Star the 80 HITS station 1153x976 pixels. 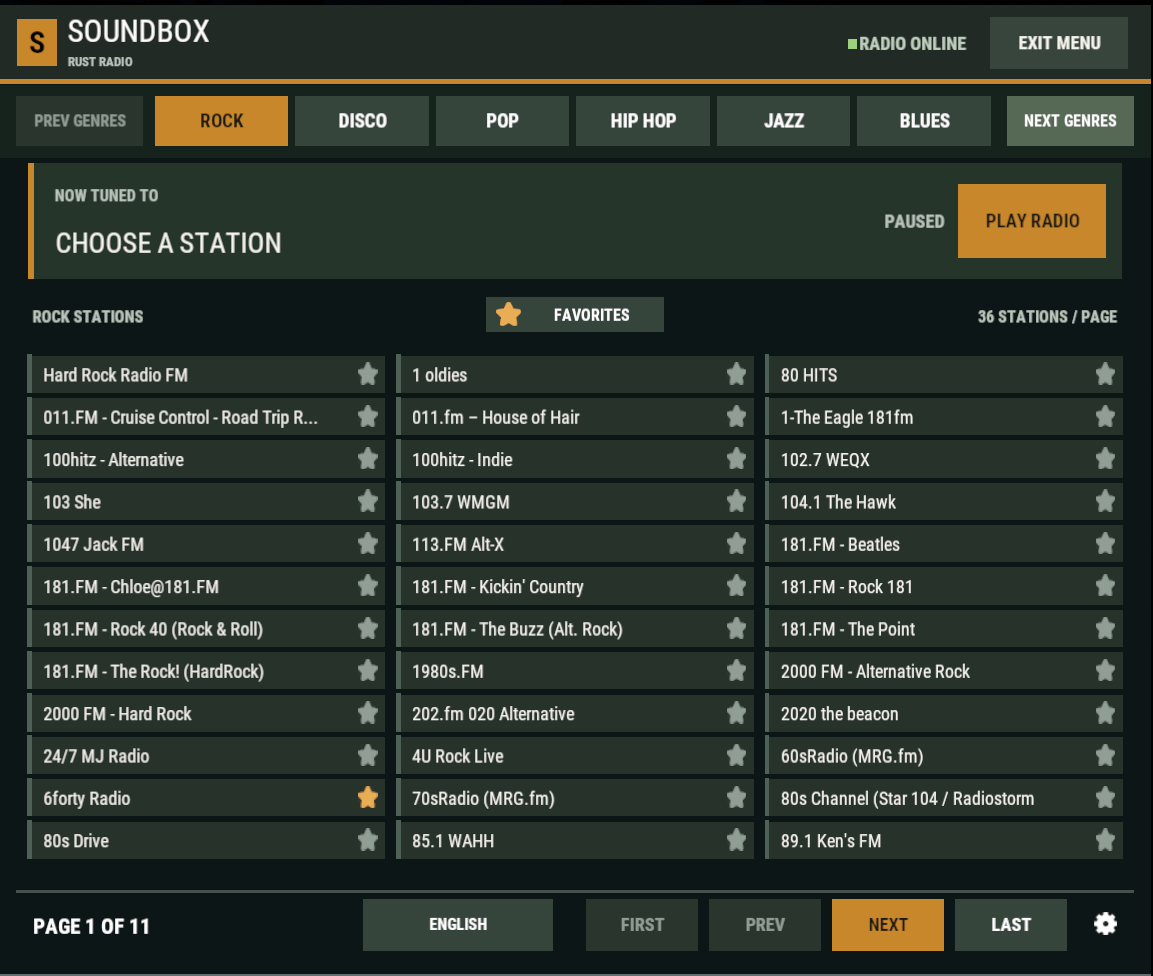1105,374
